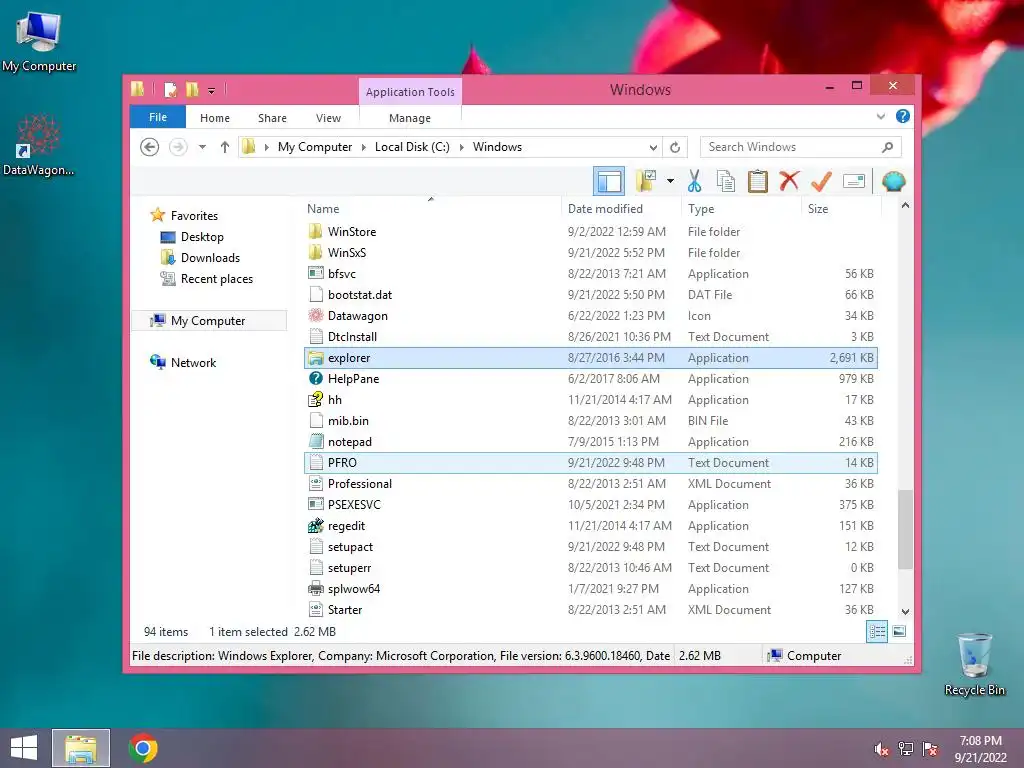Click the Forward navigation arrow
The height and width of the screenshot is (768, 1024).
click(x=178, y=147)
